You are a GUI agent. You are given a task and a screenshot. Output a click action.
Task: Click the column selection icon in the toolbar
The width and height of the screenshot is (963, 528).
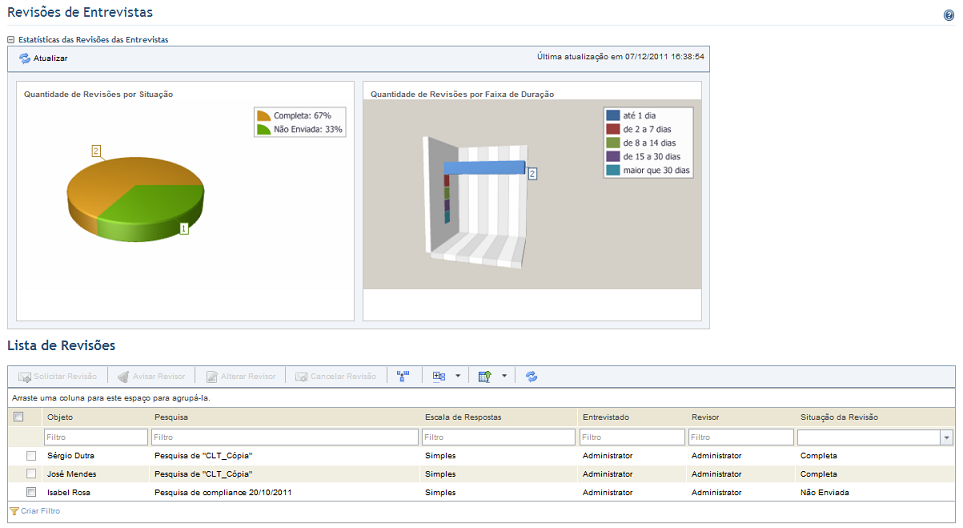coord(439,376)
